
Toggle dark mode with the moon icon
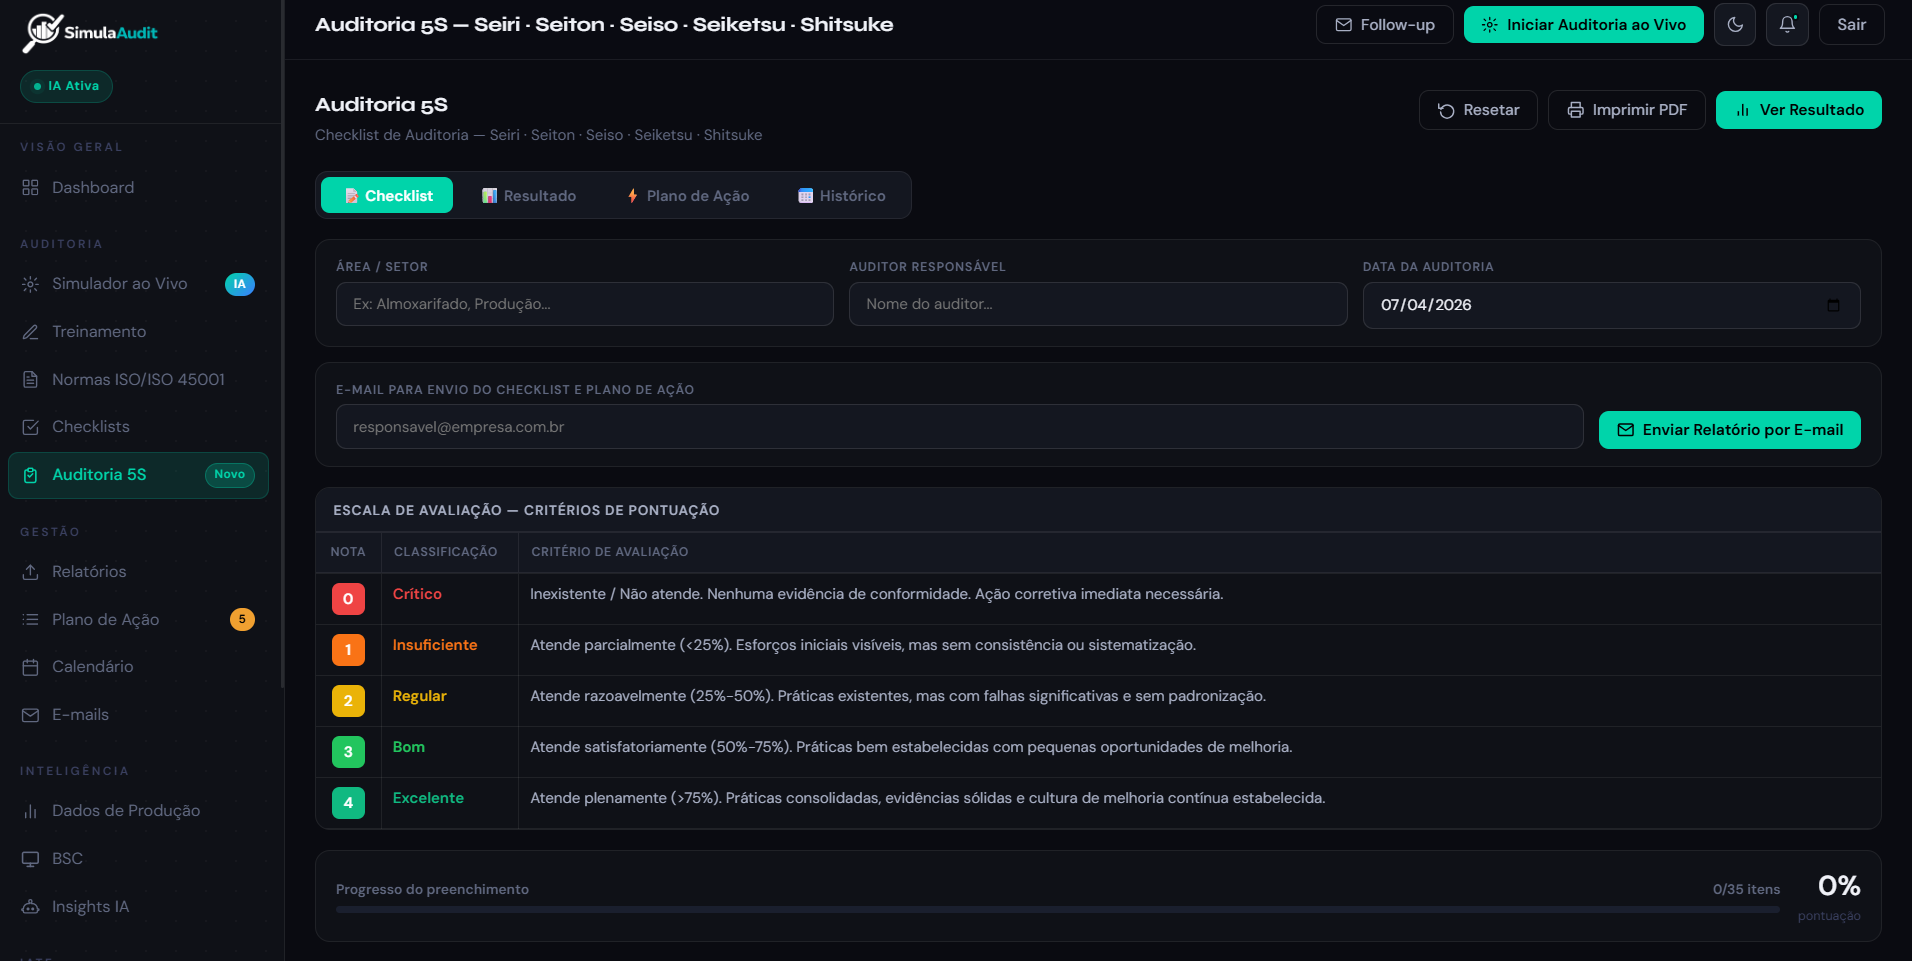coord(1735,24)
